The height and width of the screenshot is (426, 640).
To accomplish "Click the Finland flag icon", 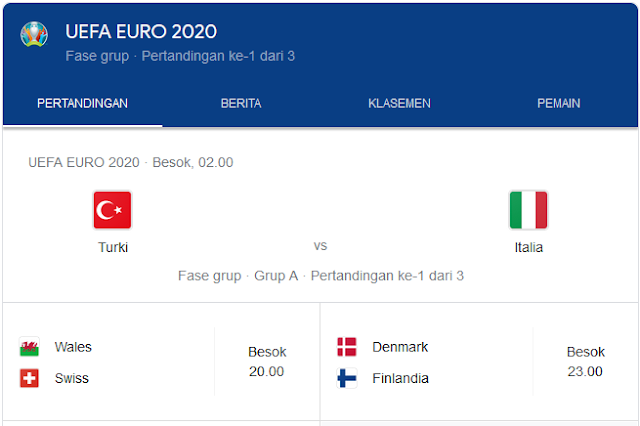I will [x=347, y=379].
